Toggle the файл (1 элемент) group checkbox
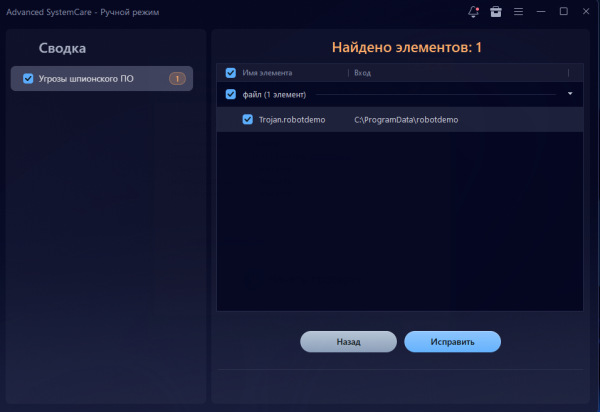This screenshot has width=600, height=412. 231,94
